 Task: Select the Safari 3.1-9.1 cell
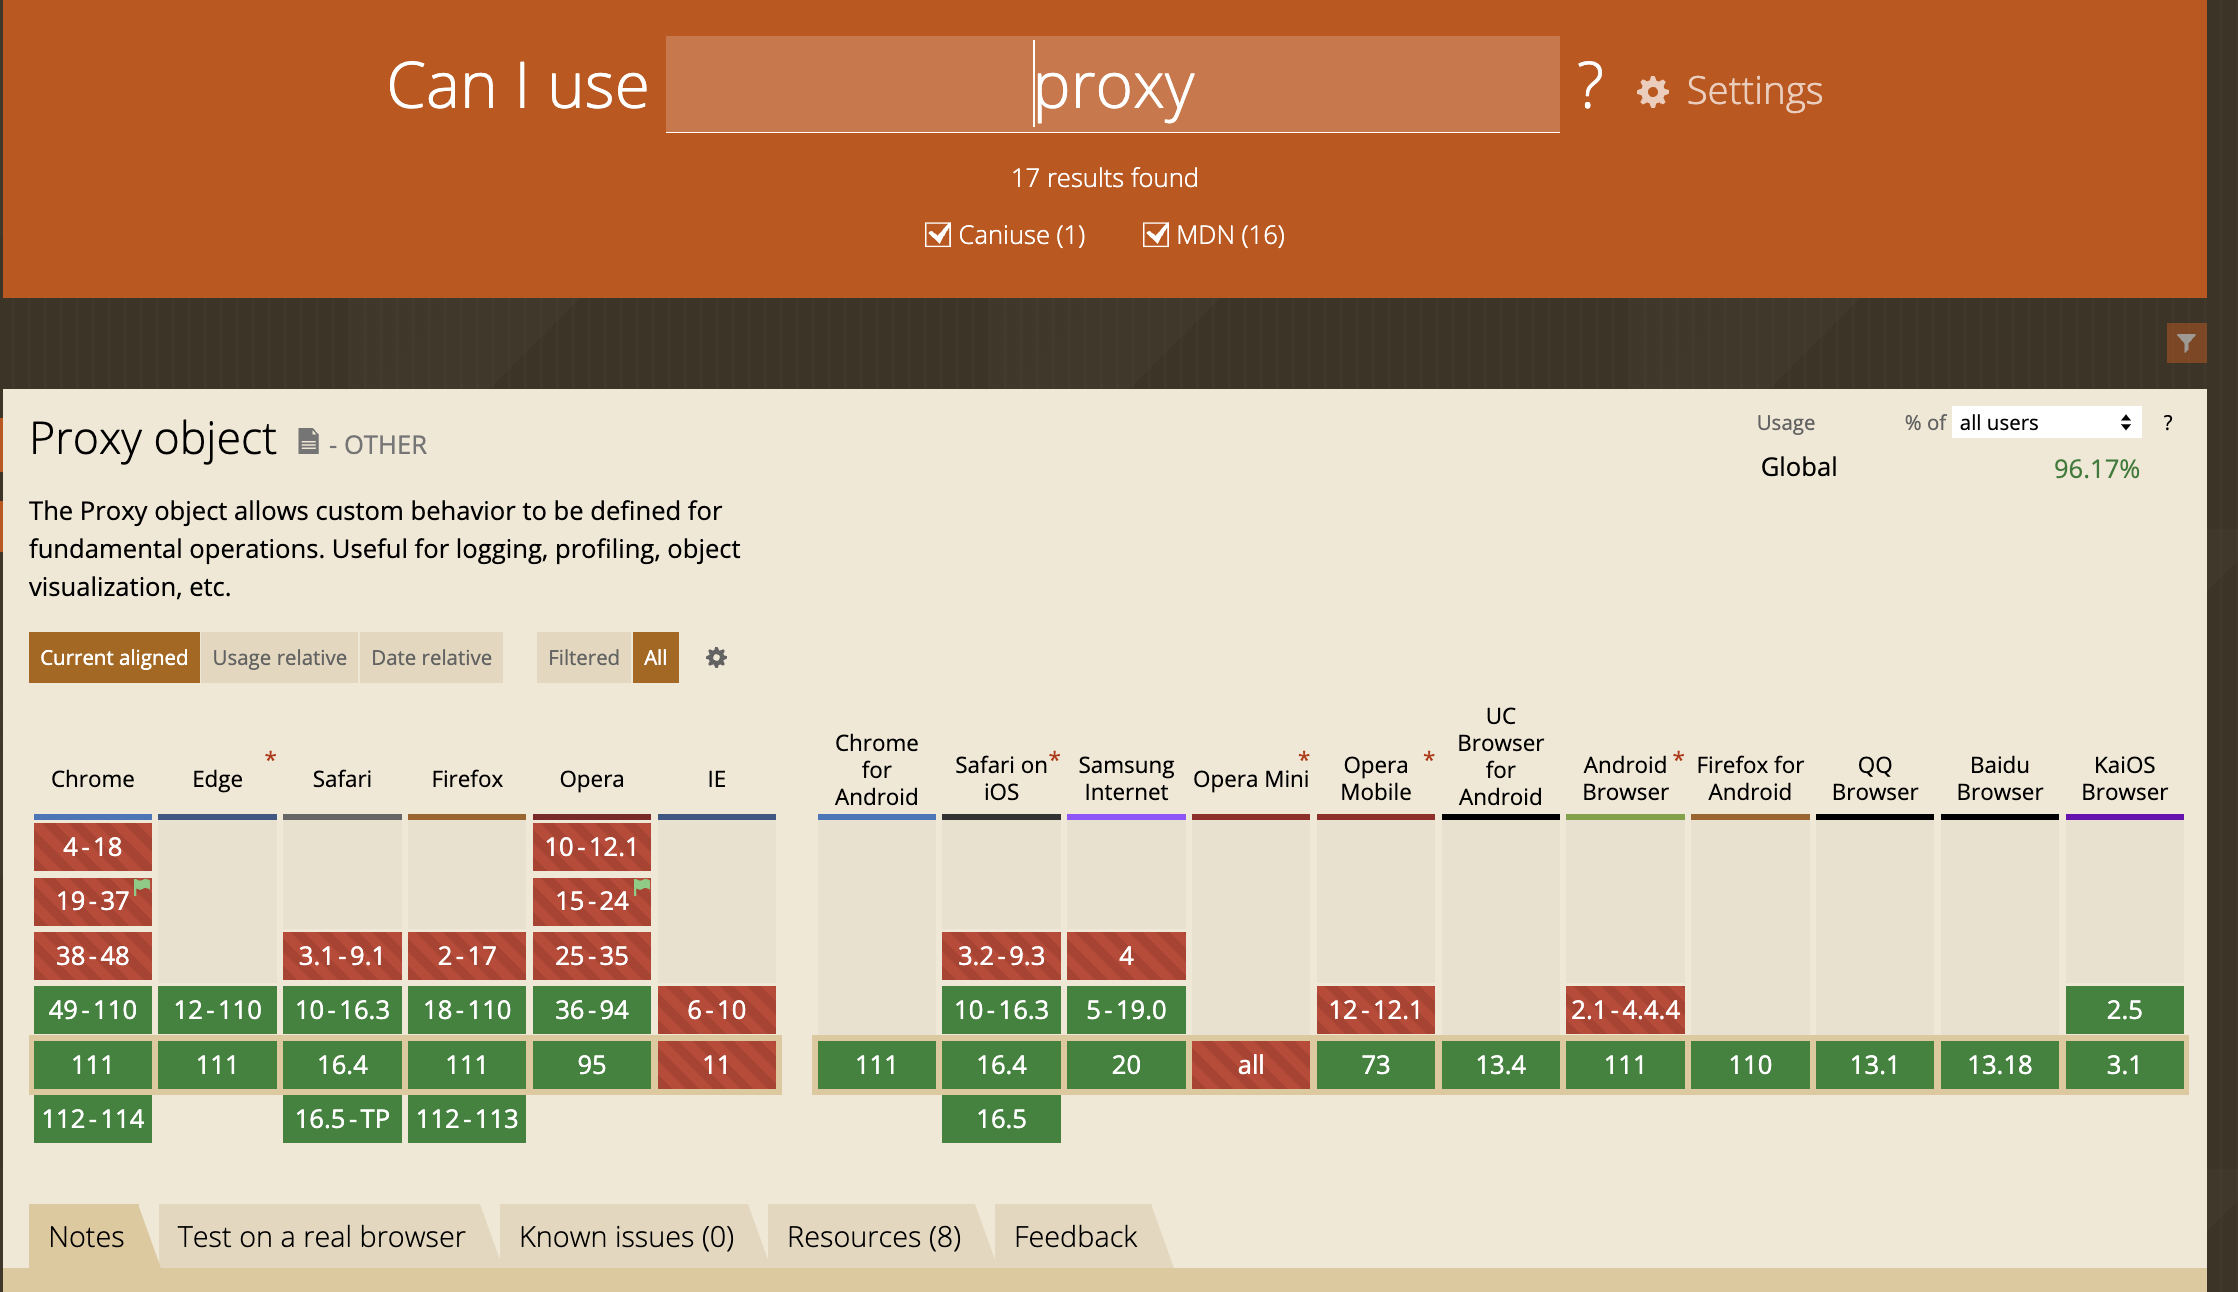[342, 956]
